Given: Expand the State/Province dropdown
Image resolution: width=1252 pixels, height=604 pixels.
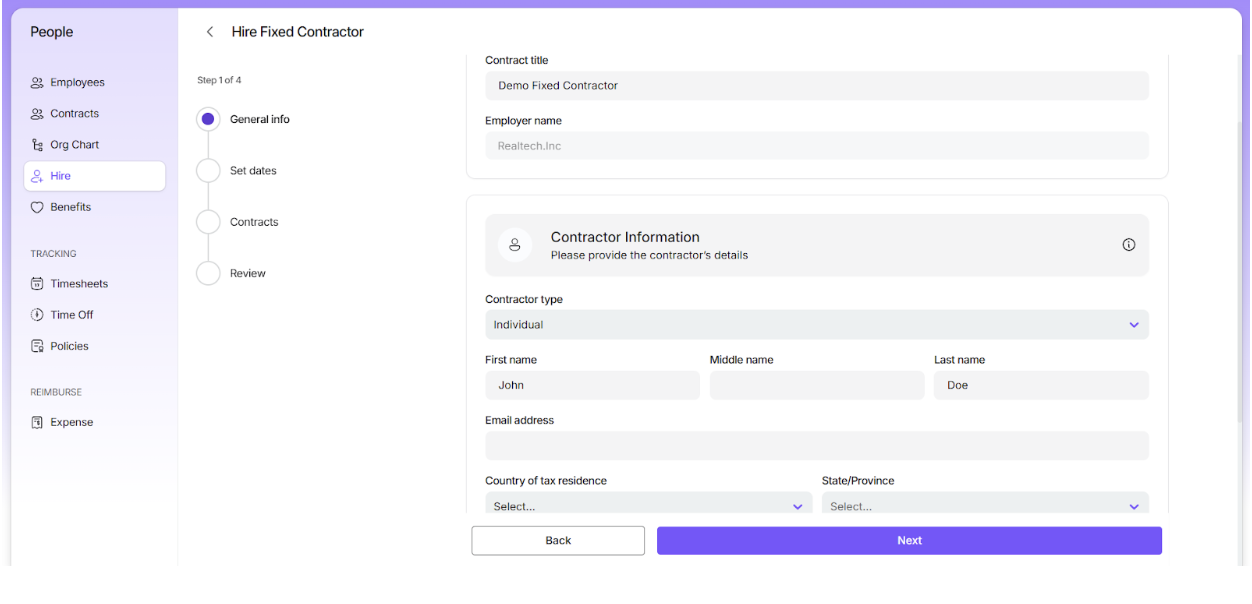Looking at the screenshot, I should pos(984,505).
